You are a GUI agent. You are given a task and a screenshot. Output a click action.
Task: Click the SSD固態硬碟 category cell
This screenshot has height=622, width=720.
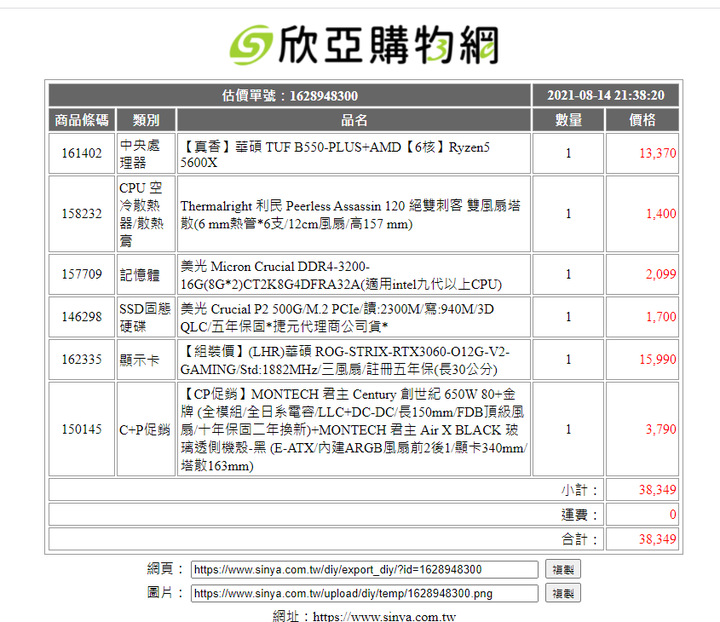pos(146,317)
